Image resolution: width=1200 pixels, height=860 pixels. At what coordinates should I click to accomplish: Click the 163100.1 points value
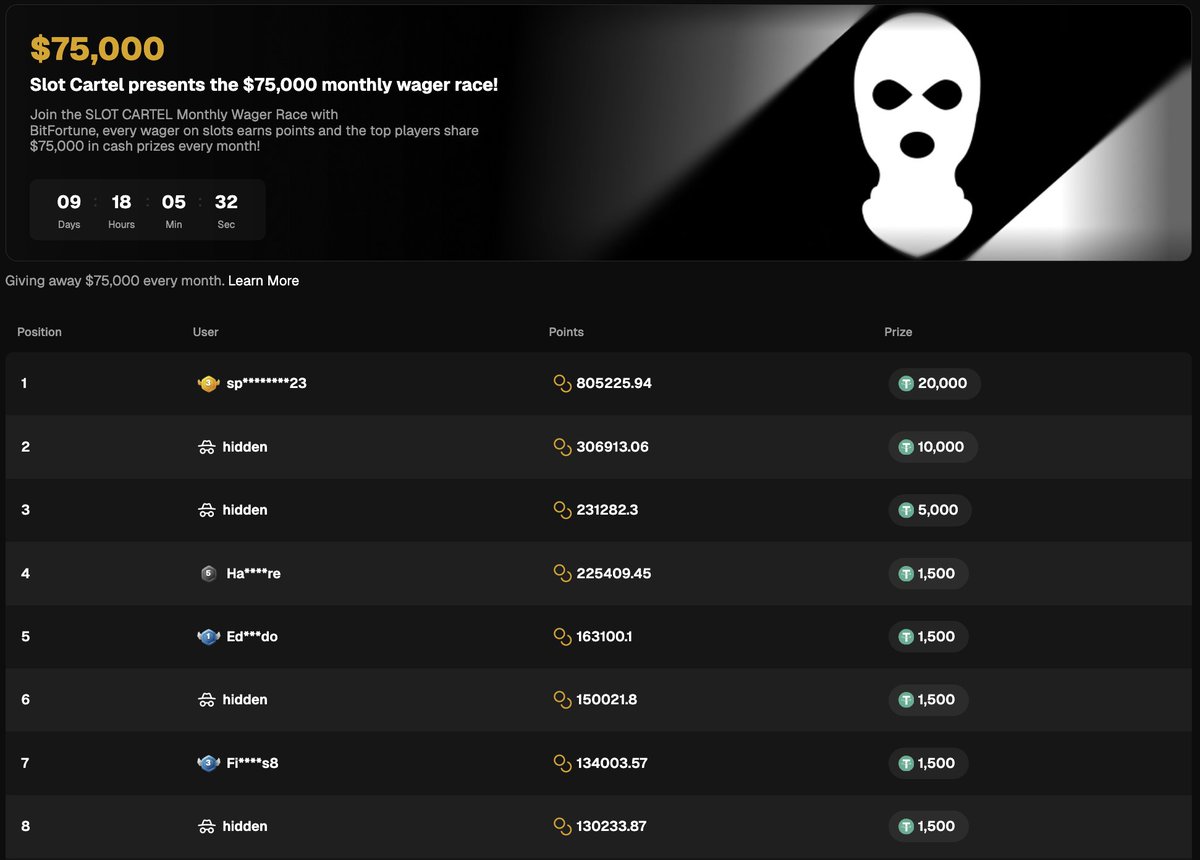pyautogui.click(x=604, y=636)
